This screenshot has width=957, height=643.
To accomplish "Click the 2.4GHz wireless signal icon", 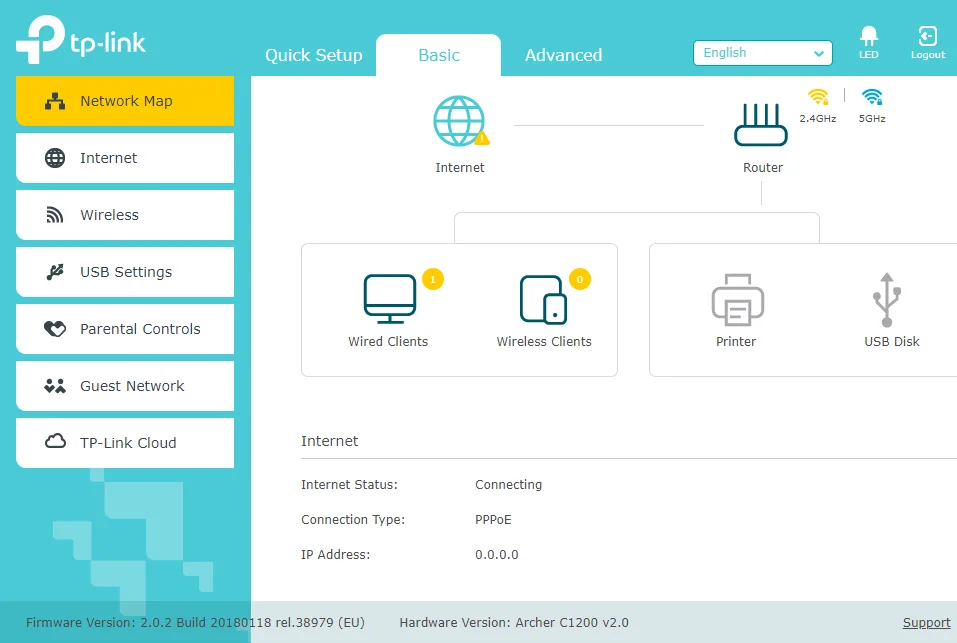I will click(x=818, y=97).
